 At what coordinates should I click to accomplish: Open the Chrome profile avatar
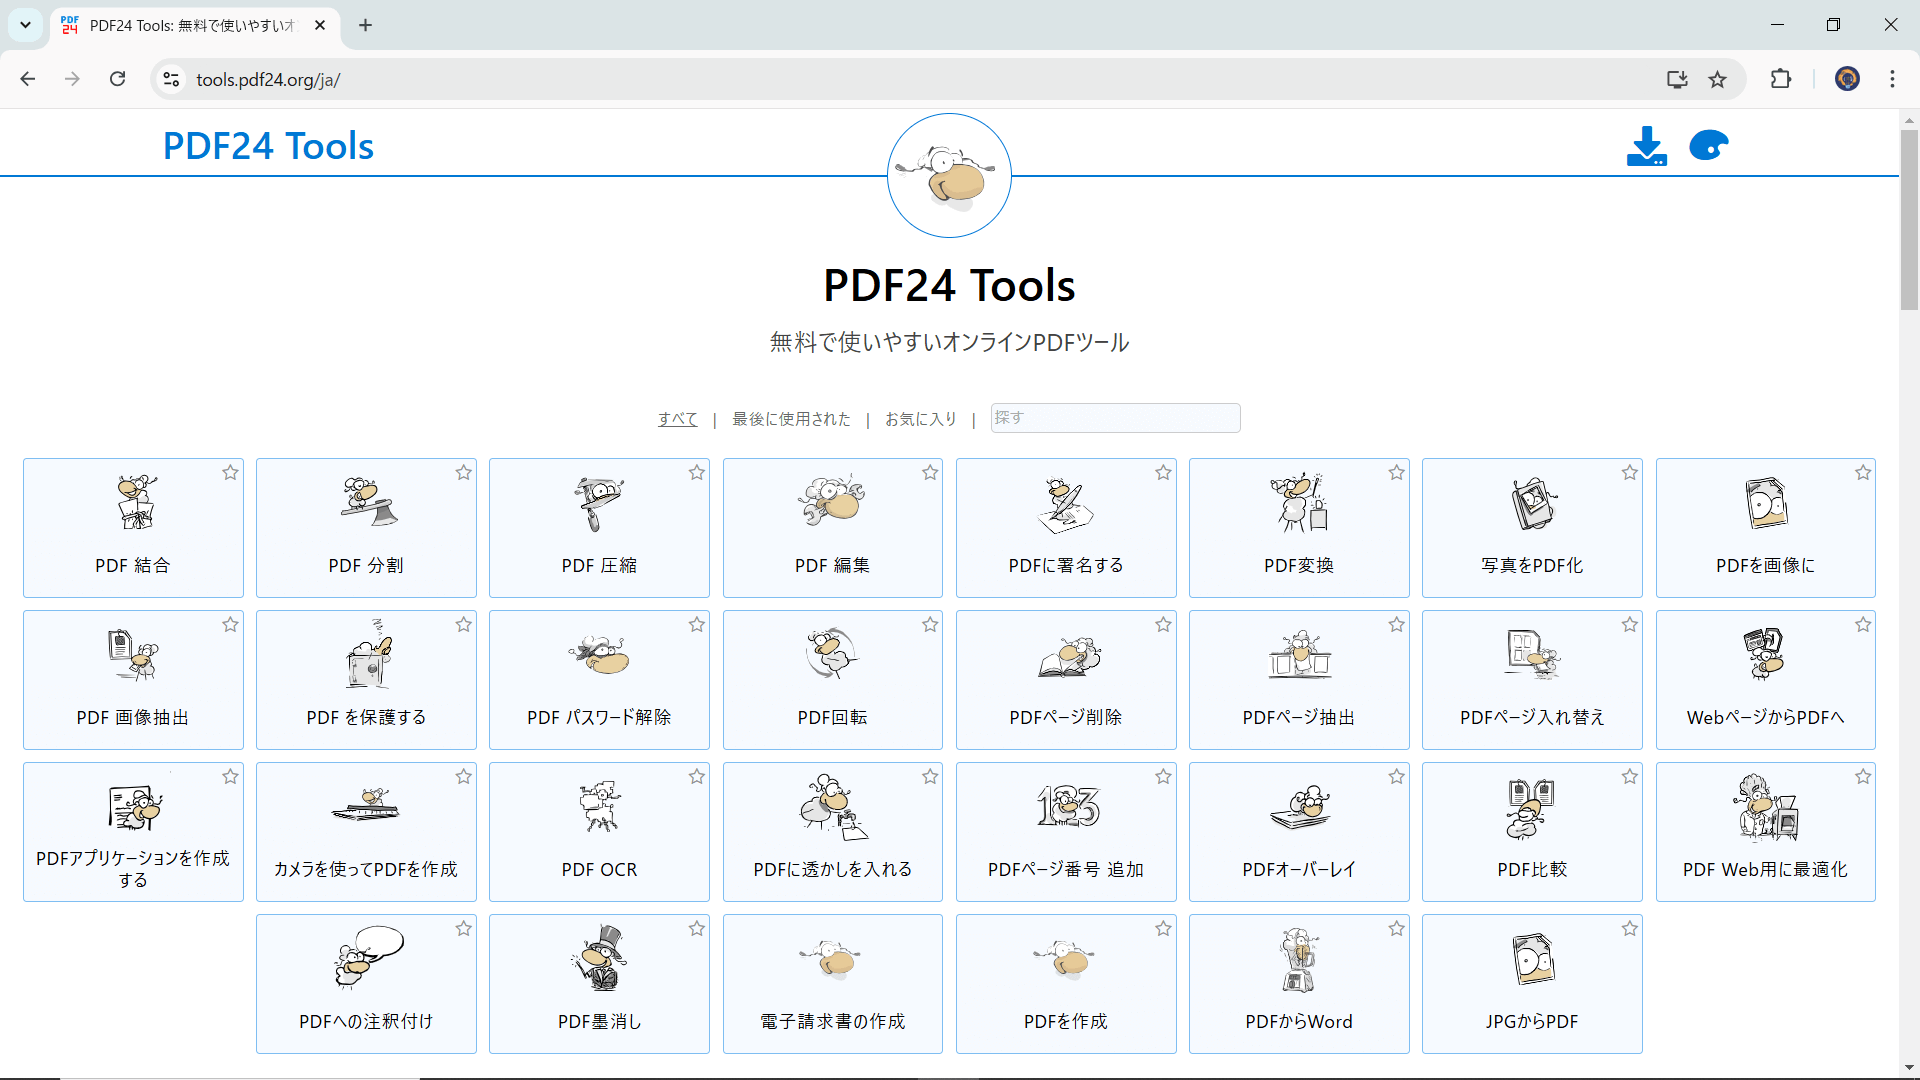[x=1847, y=79]
